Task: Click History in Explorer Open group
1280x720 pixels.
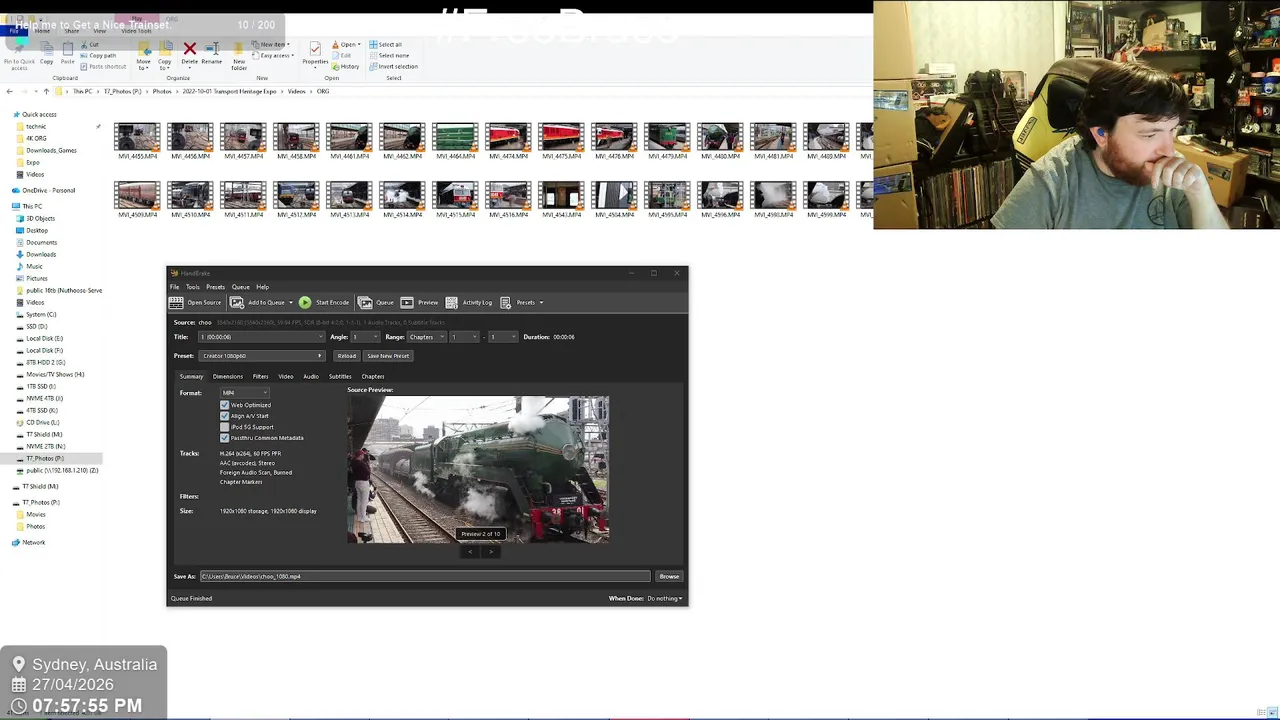Action: click(346, 66)
